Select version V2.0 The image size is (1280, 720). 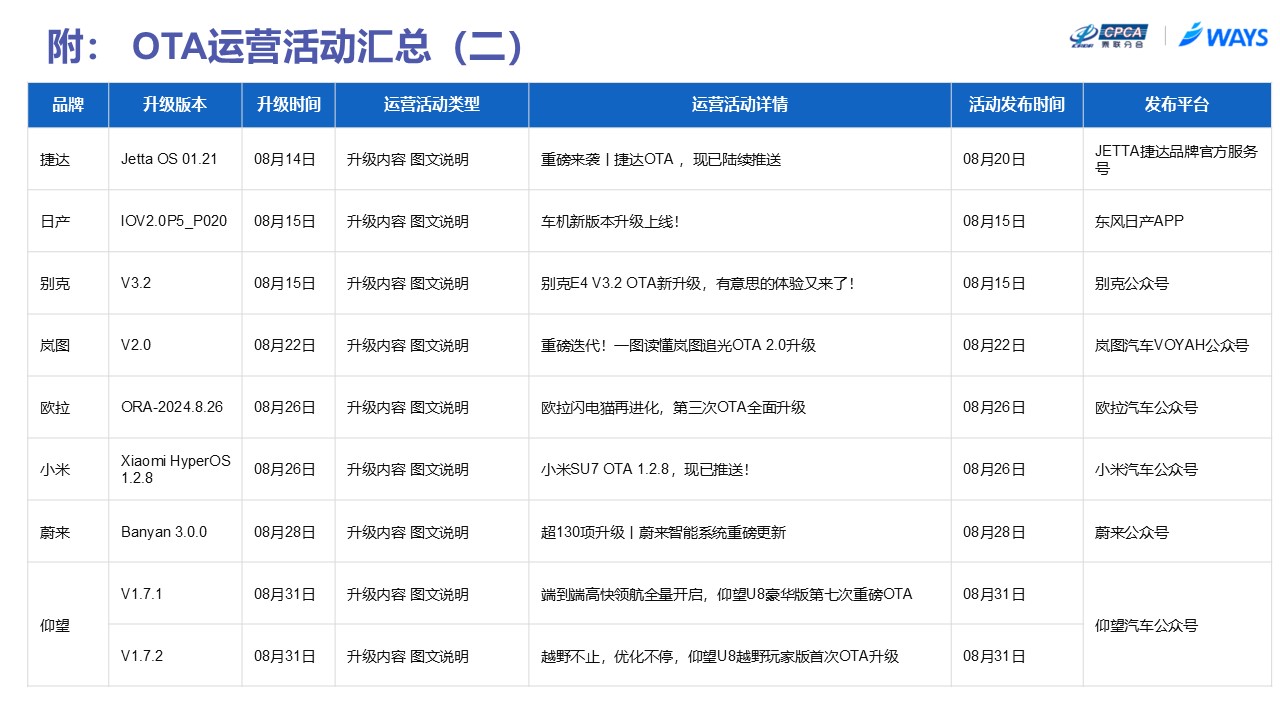coord(136,345)
